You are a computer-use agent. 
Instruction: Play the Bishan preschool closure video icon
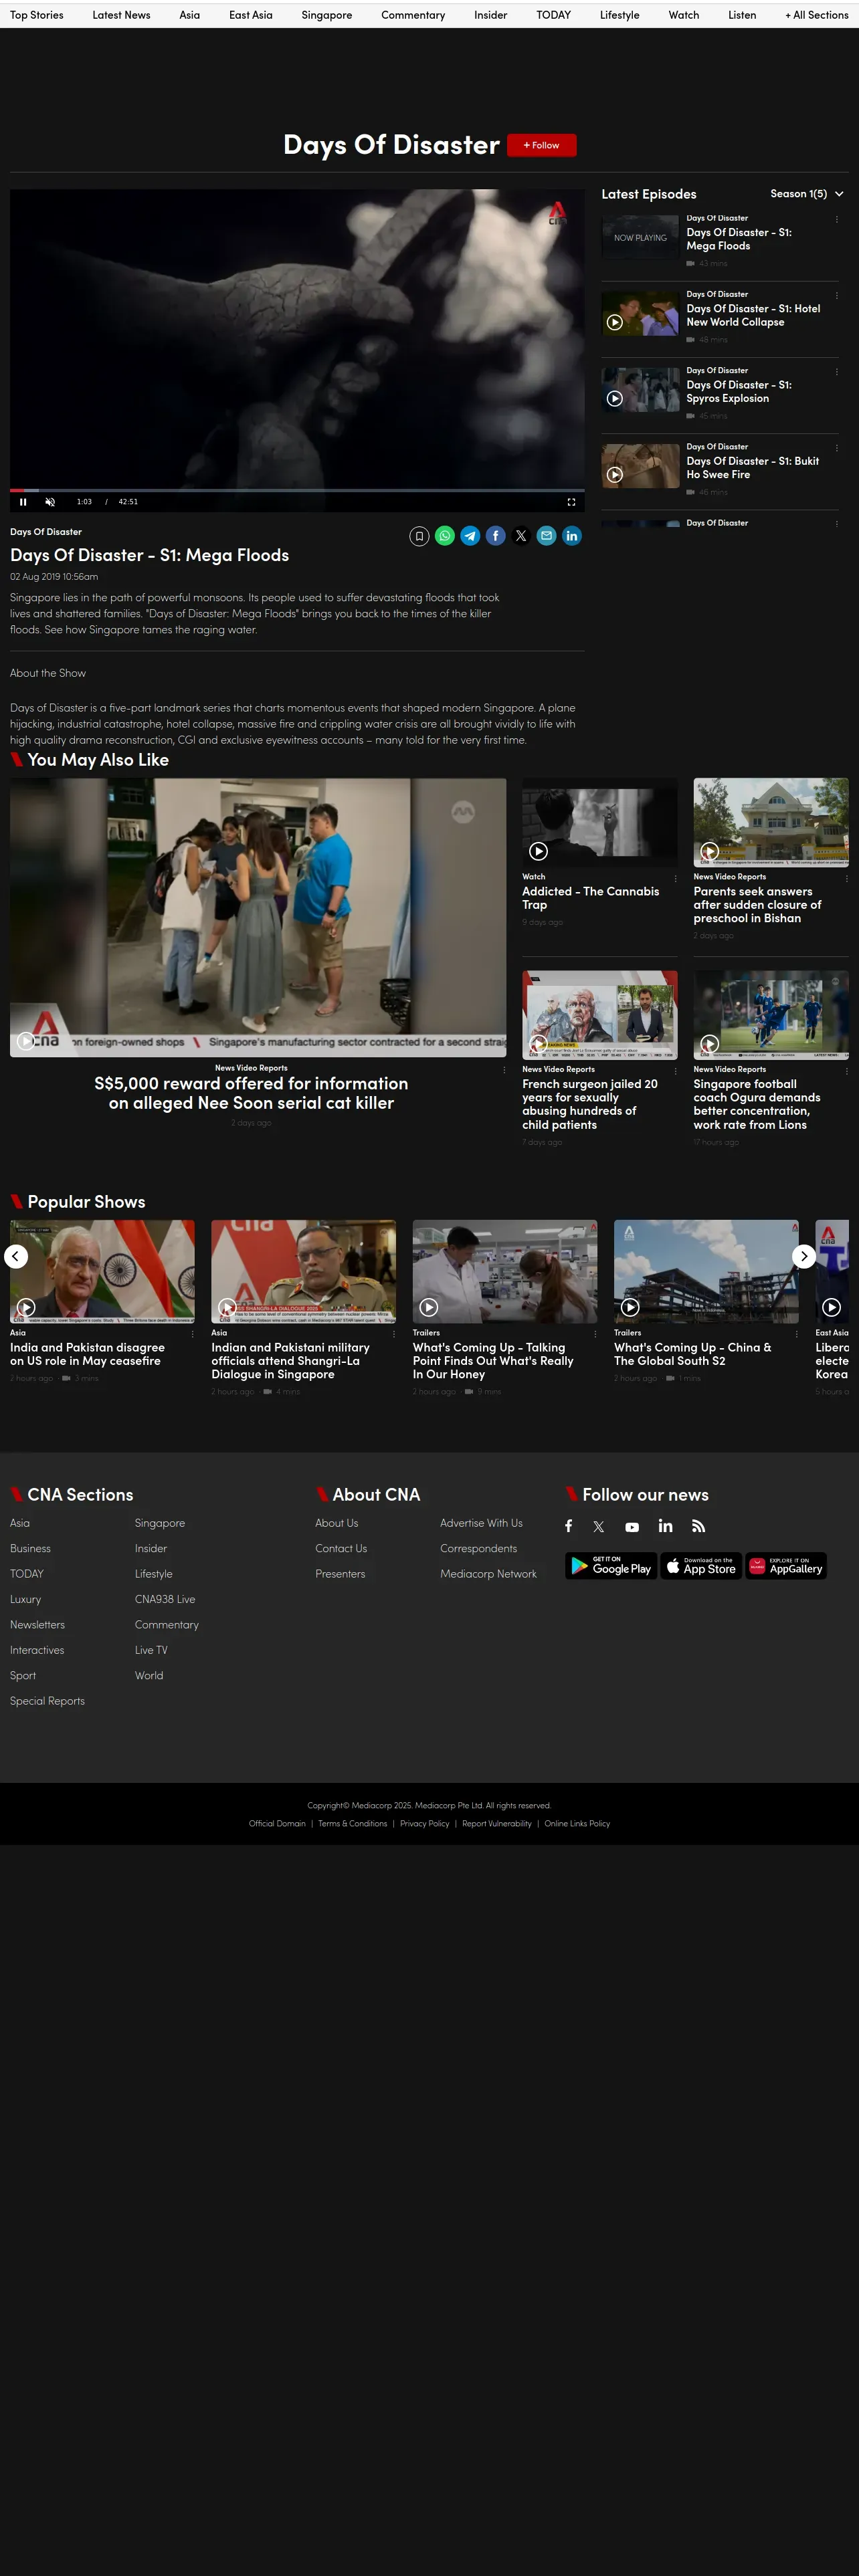point(710,851)
